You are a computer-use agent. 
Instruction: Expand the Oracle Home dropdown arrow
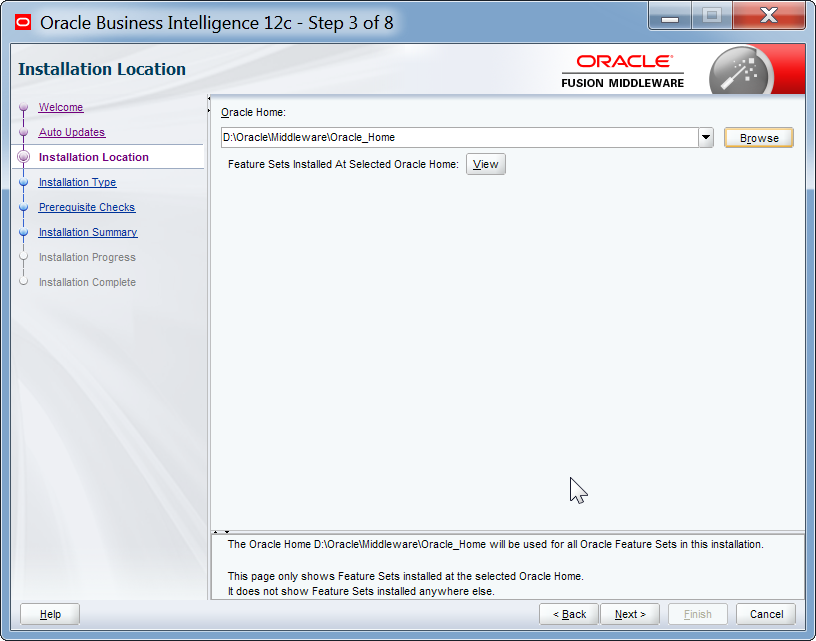click(706, 137)
